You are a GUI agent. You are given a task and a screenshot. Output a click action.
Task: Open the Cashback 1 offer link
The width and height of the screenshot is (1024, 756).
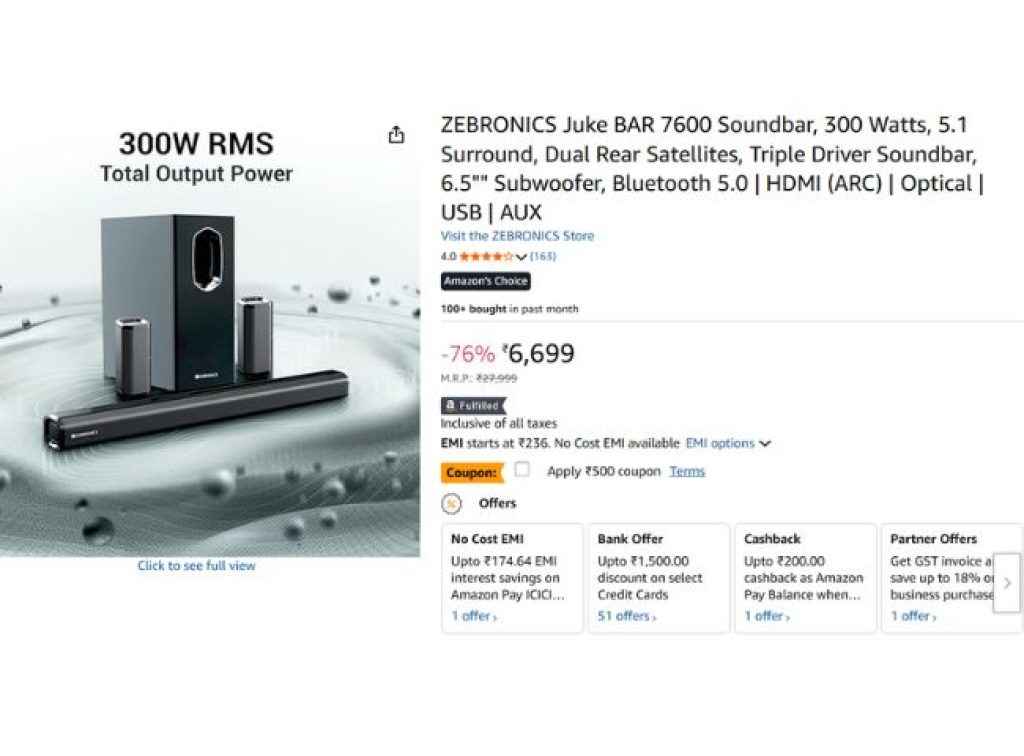click(x=767, y=616)
